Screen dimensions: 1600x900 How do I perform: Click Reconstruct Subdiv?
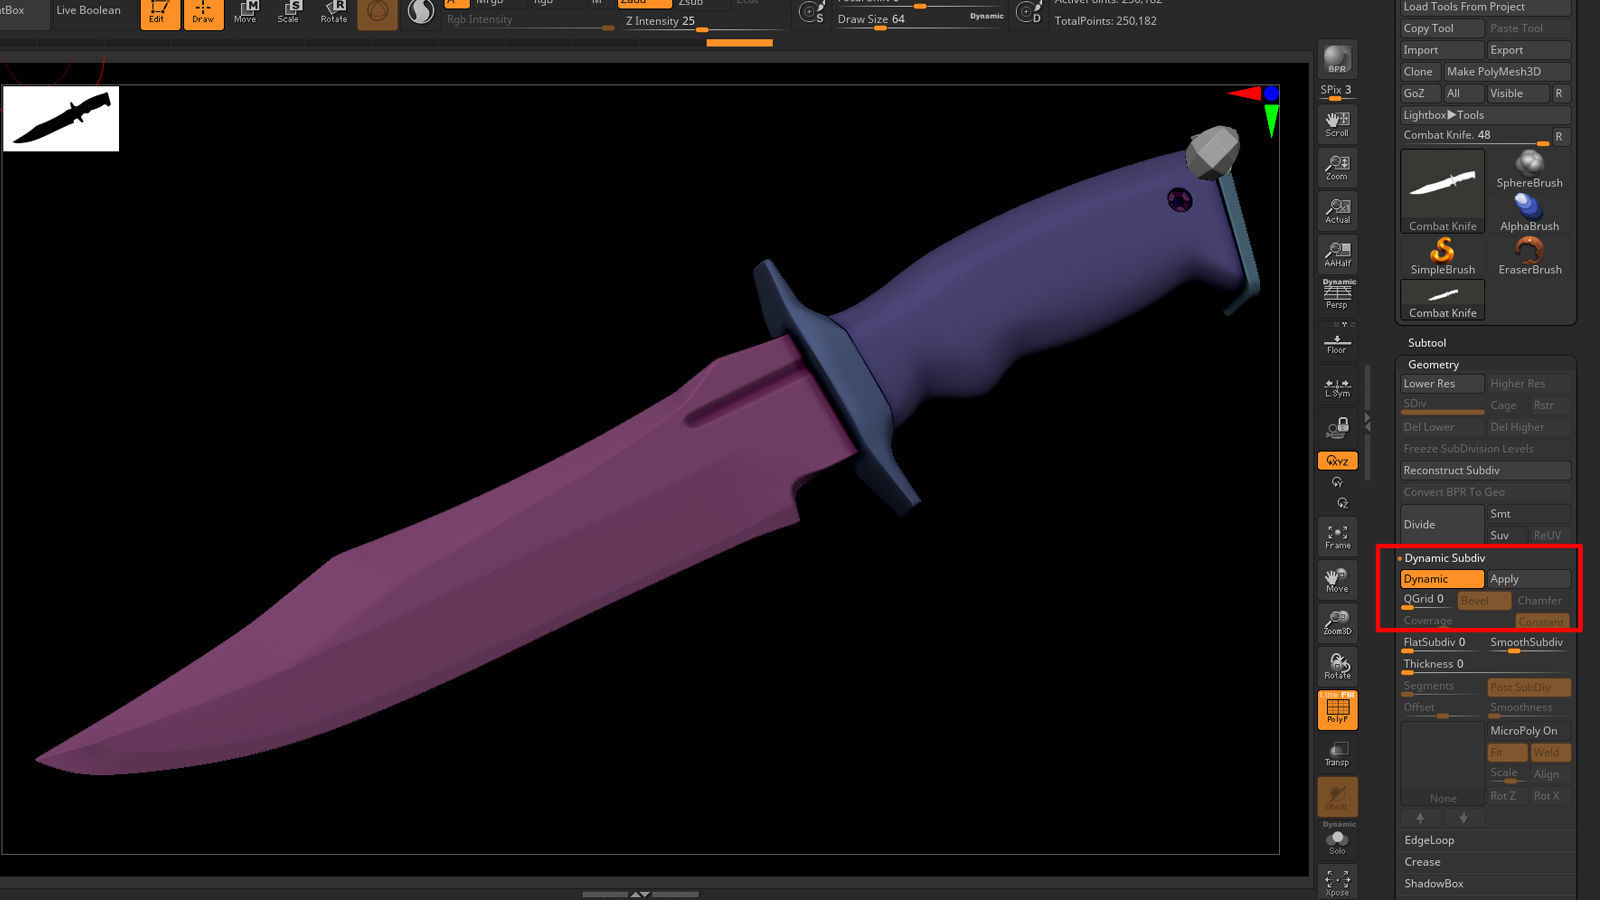point(1485,471)
